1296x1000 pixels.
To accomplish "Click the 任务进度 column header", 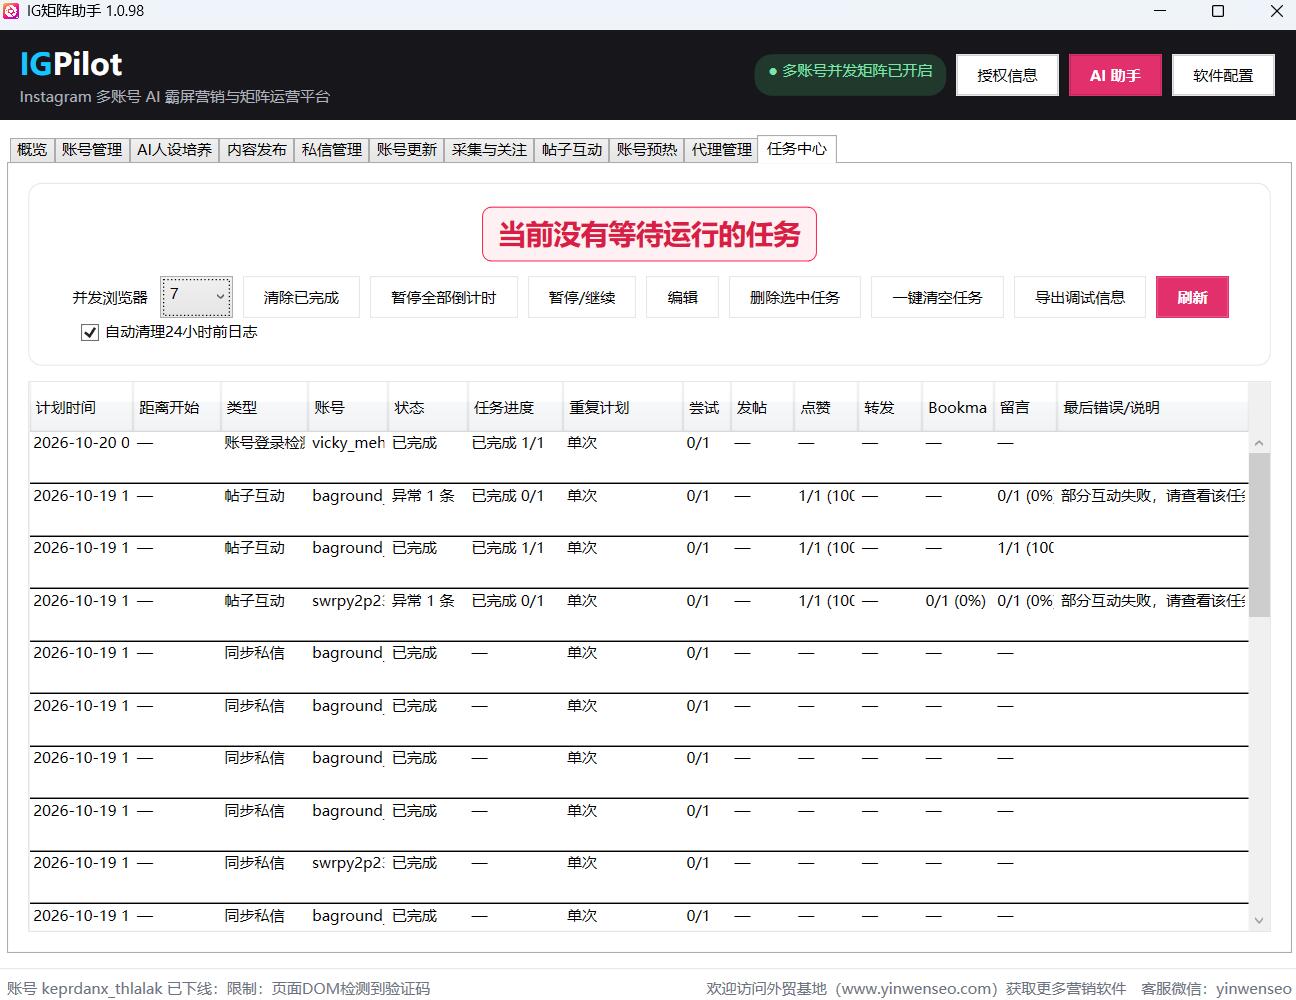I will pyautogui.click(x=515, y=407).
